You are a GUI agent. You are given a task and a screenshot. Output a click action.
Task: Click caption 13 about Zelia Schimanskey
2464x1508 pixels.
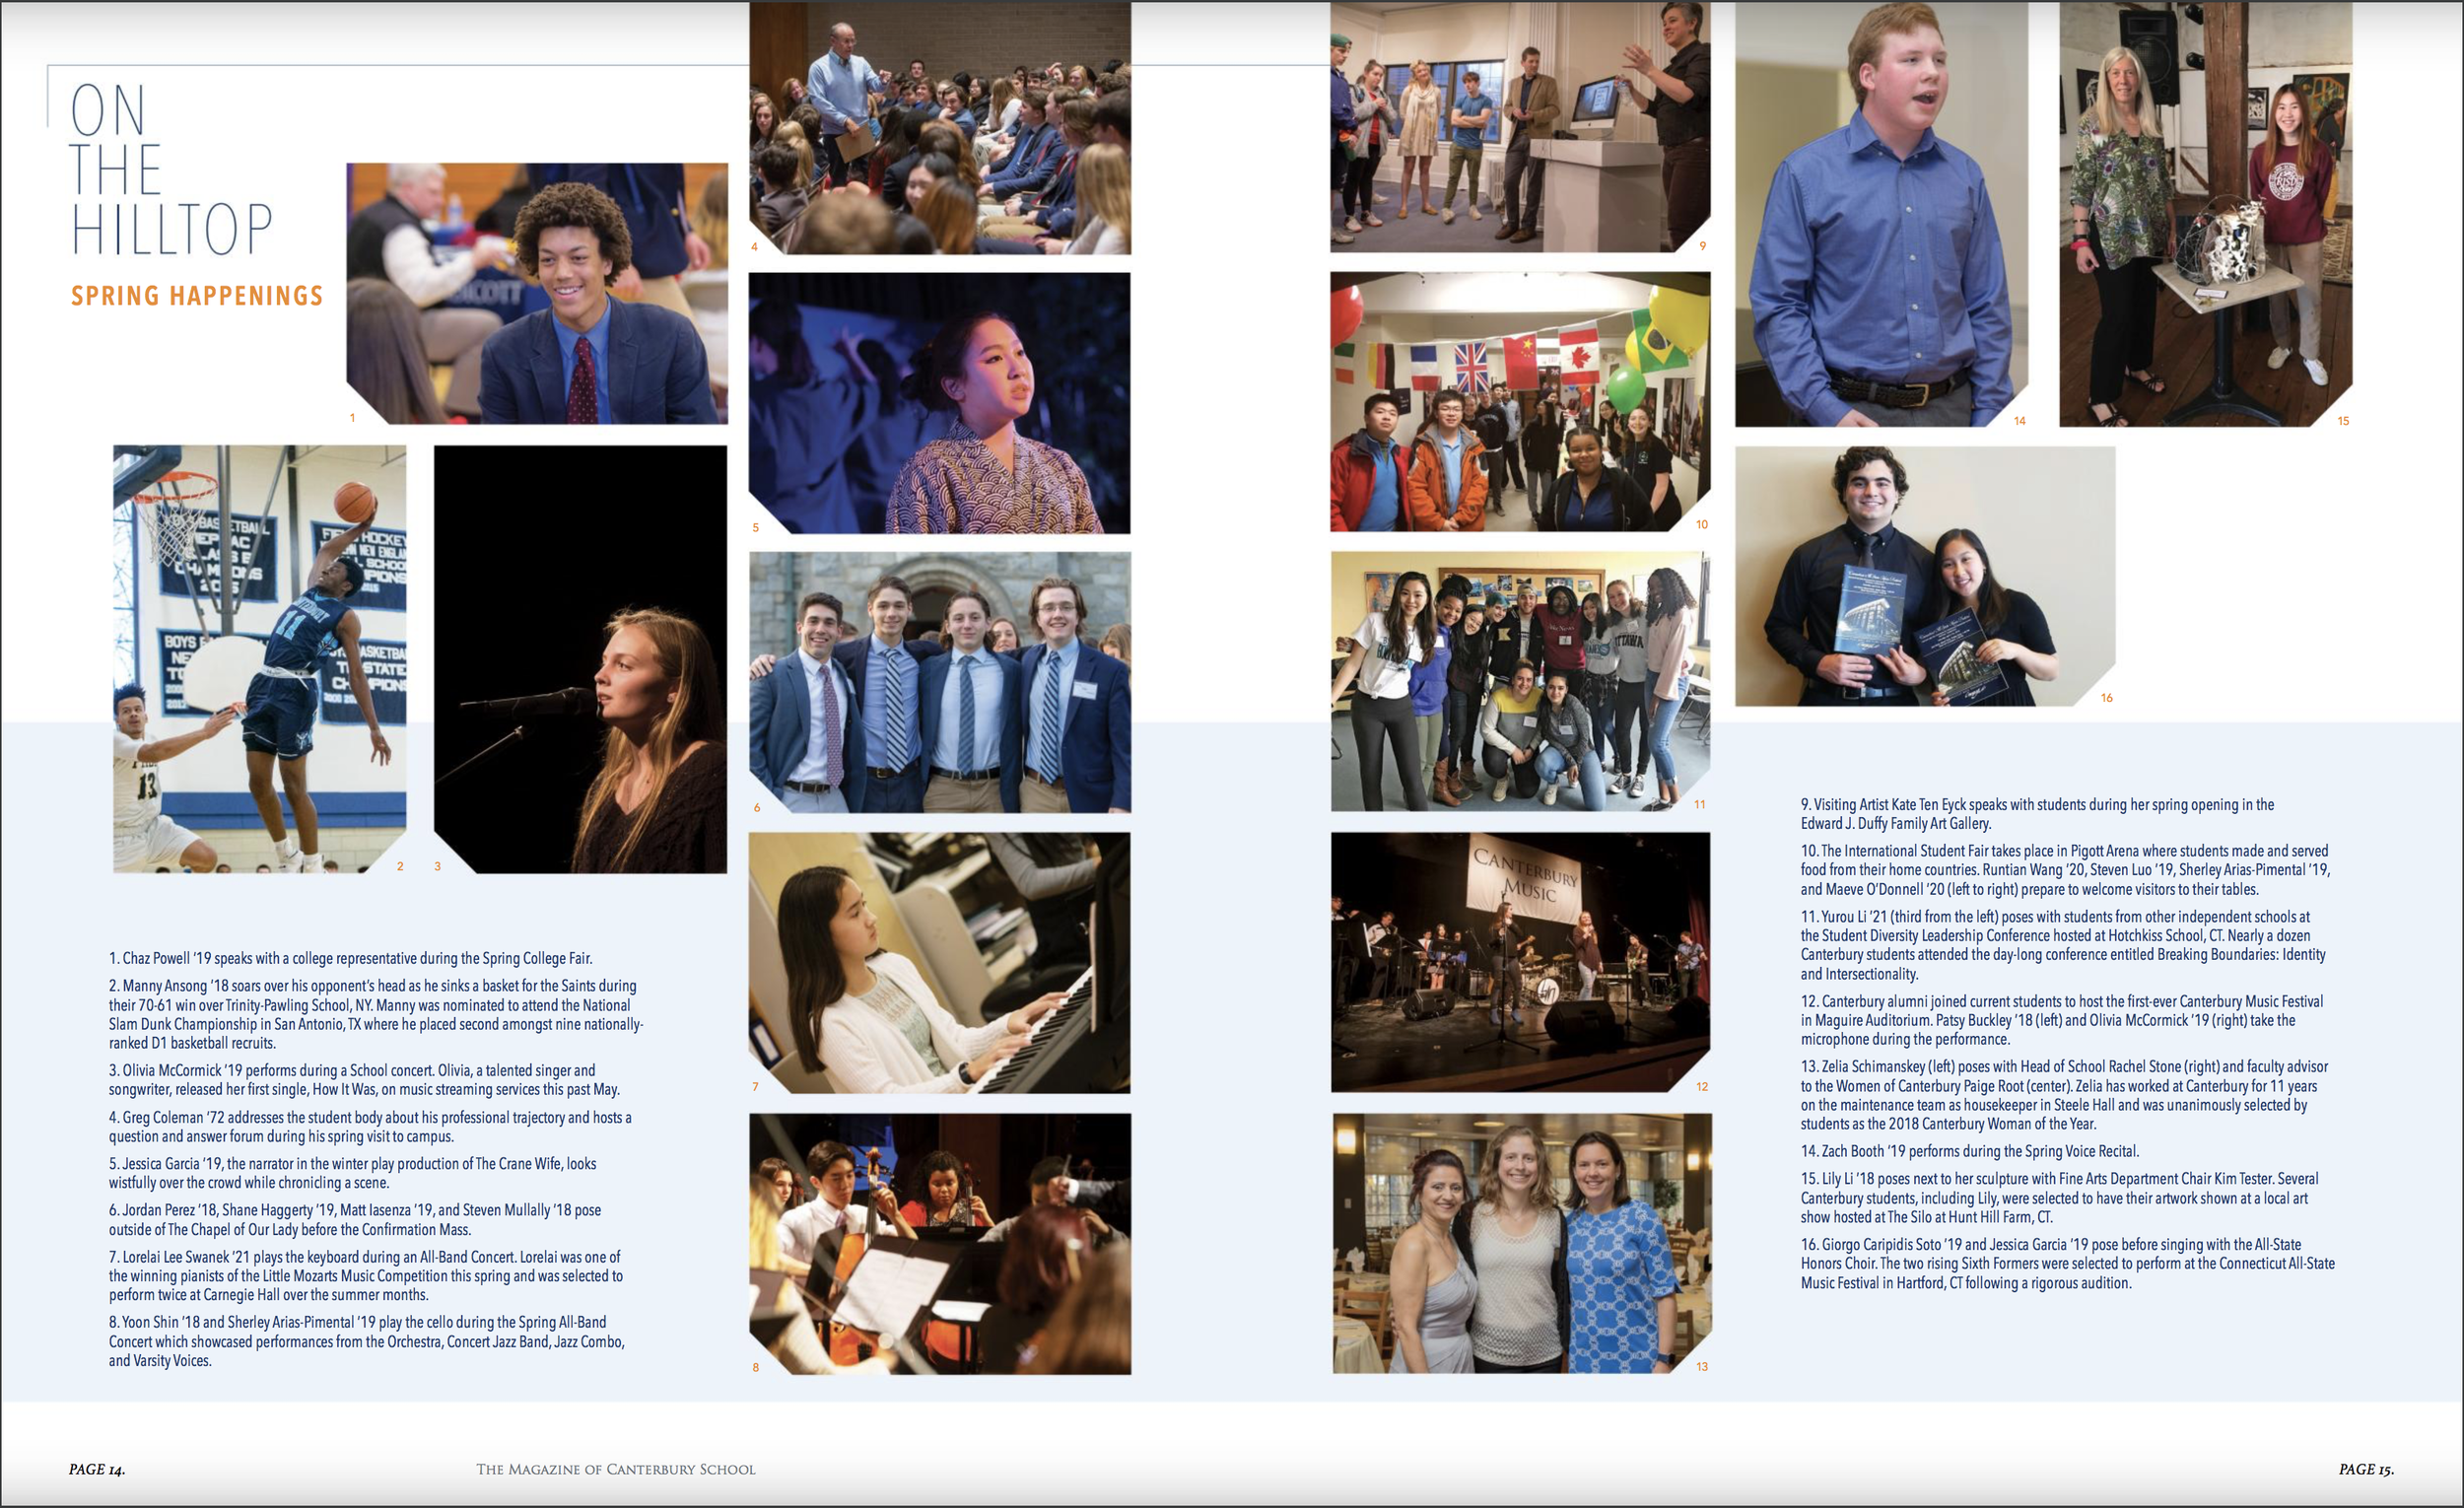click(2065, 1095)
